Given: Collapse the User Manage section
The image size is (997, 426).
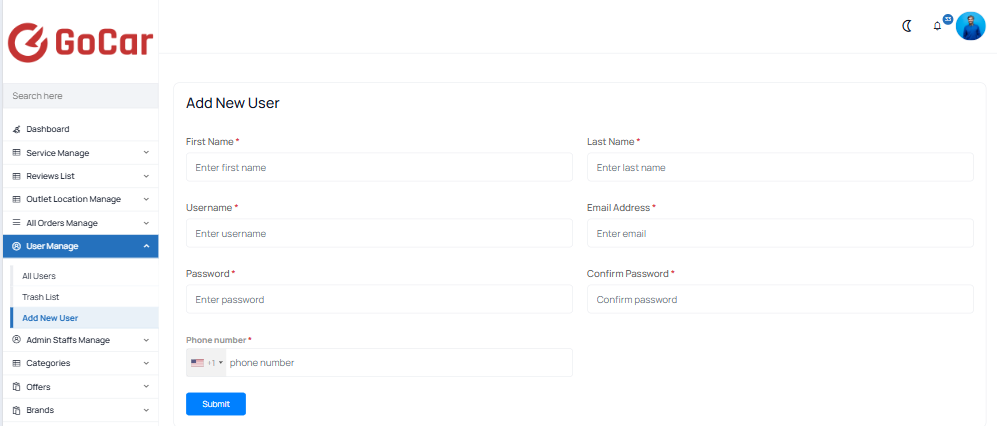Looking at the screenshot, I should [79, 246].
